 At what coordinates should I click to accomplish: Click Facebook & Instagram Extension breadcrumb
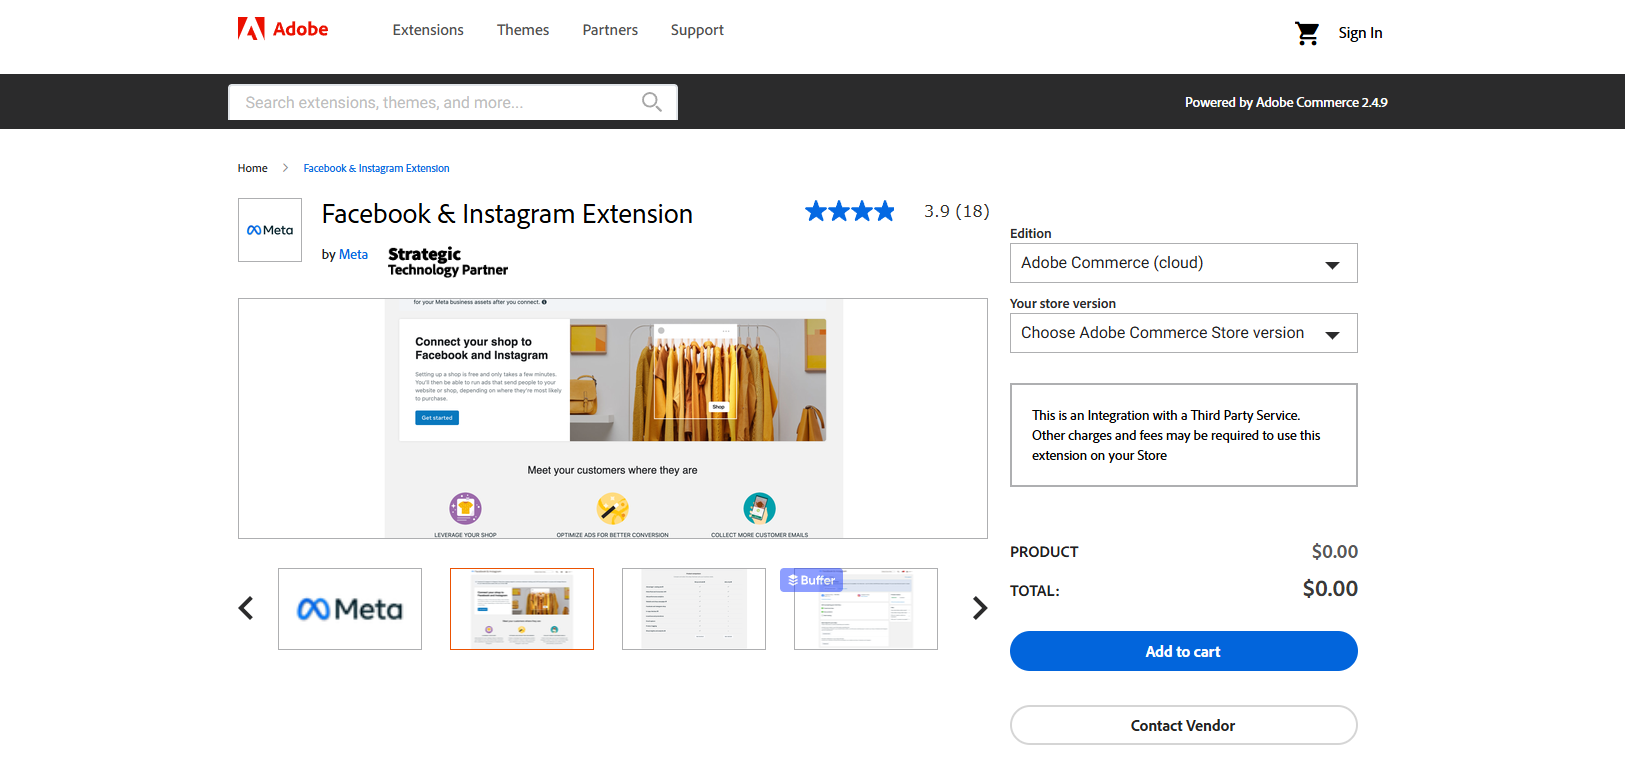[376, 168]
